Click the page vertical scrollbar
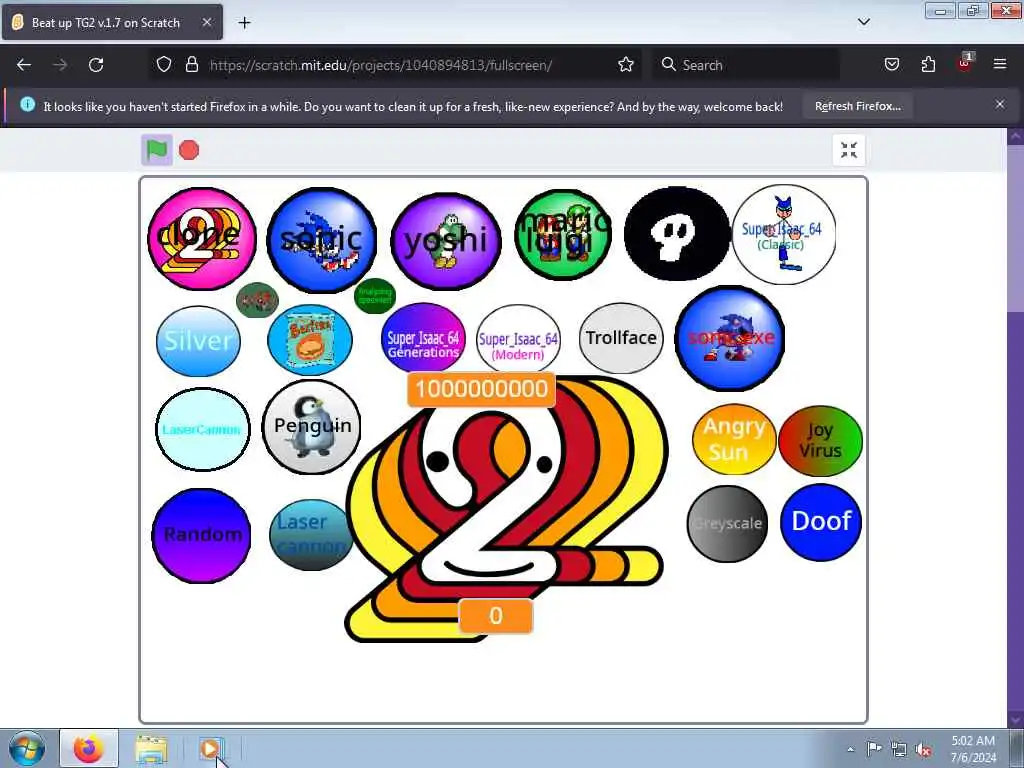Viewport: 1024px width, 768px height. tap(1016, 427)
